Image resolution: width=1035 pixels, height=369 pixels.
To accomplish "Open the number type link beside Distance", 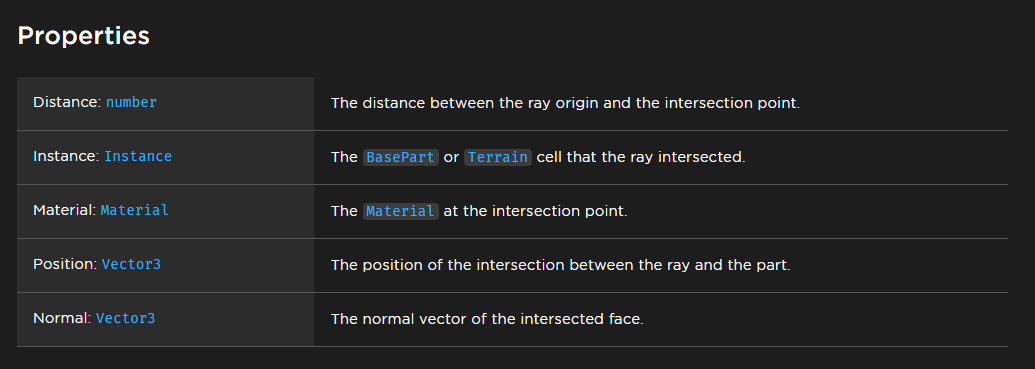I will pos(131,103).
